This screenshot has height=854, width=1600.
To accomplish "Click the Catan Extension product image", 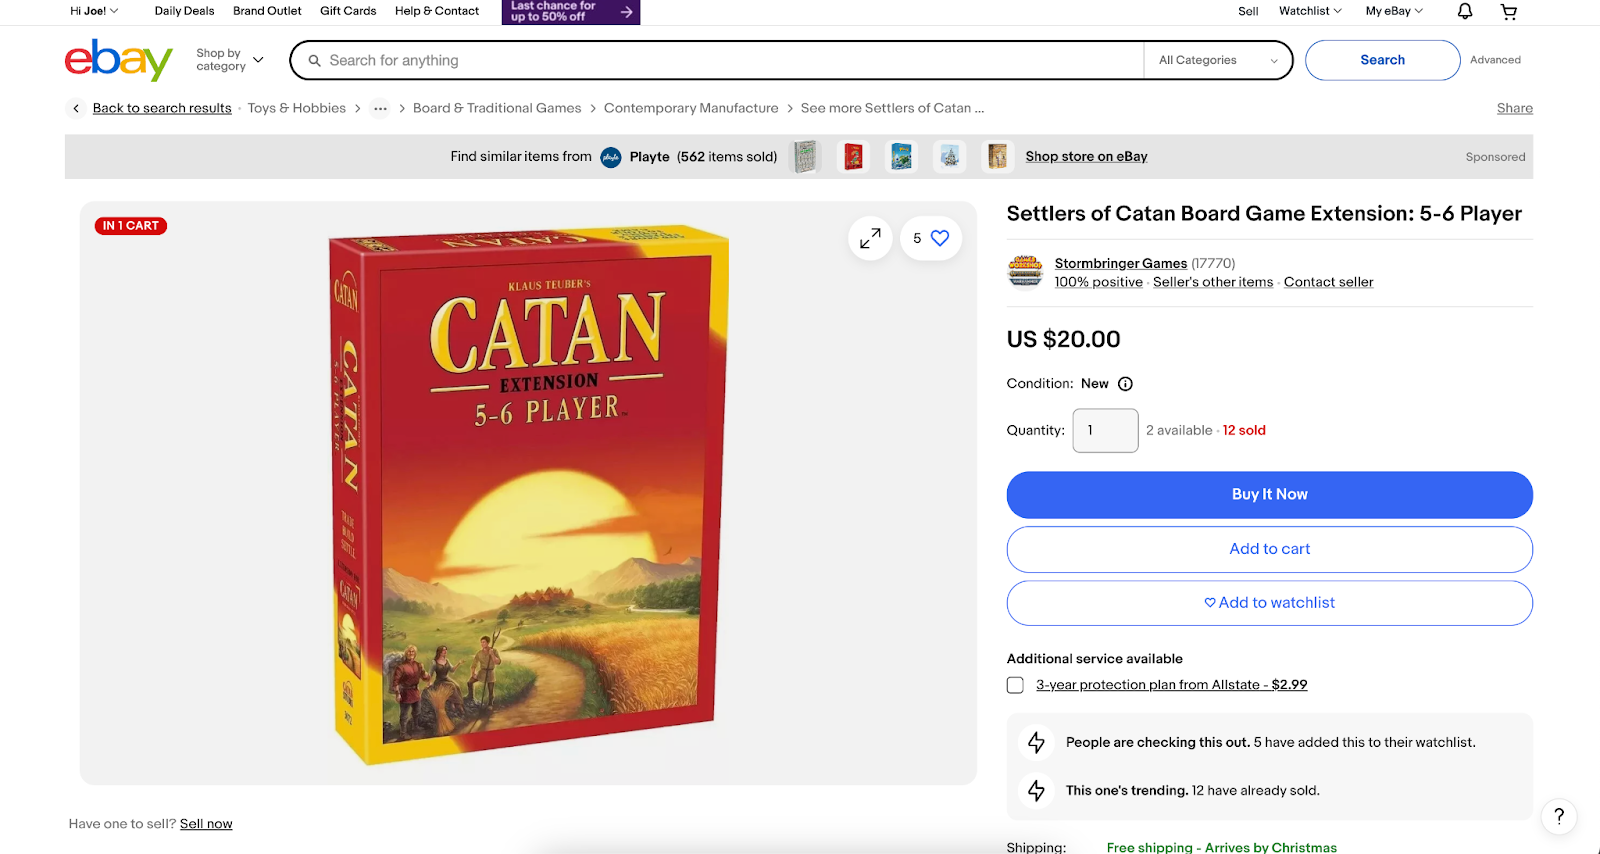I will click(528, 494).
